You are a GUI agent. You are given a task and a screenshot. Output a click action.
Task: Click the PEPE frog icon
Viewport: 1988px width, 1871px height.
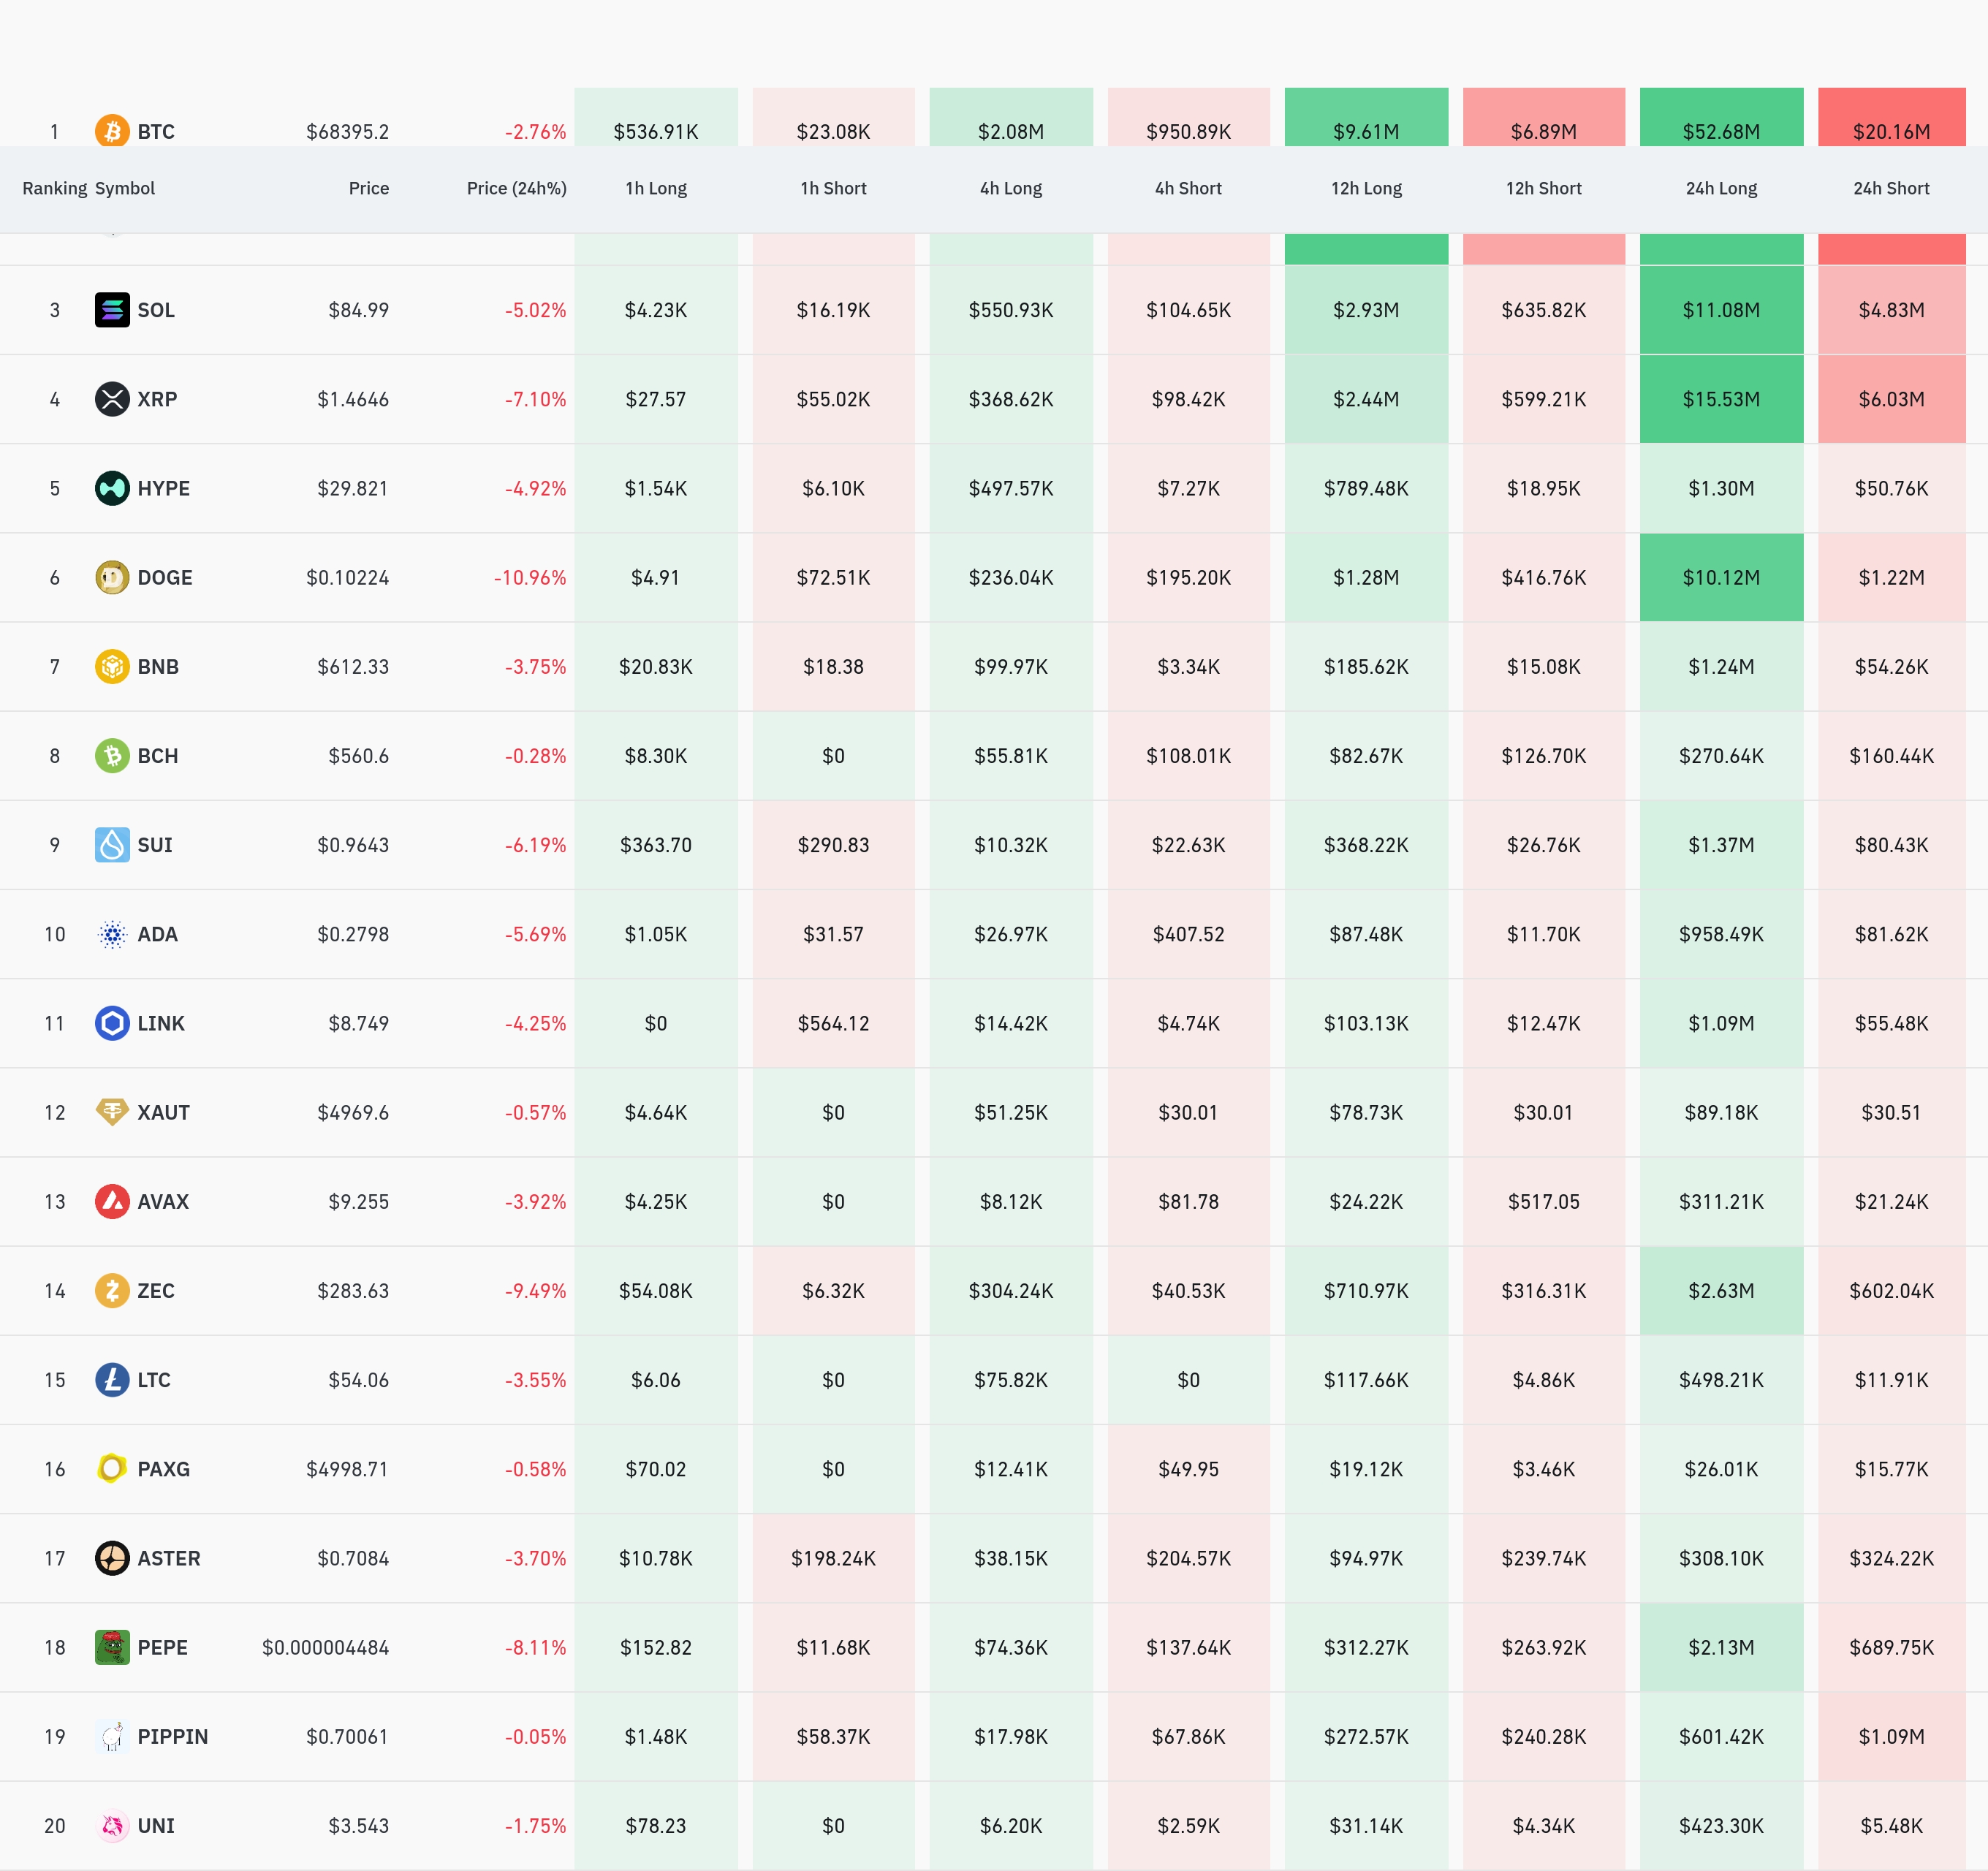[112, 1647]
